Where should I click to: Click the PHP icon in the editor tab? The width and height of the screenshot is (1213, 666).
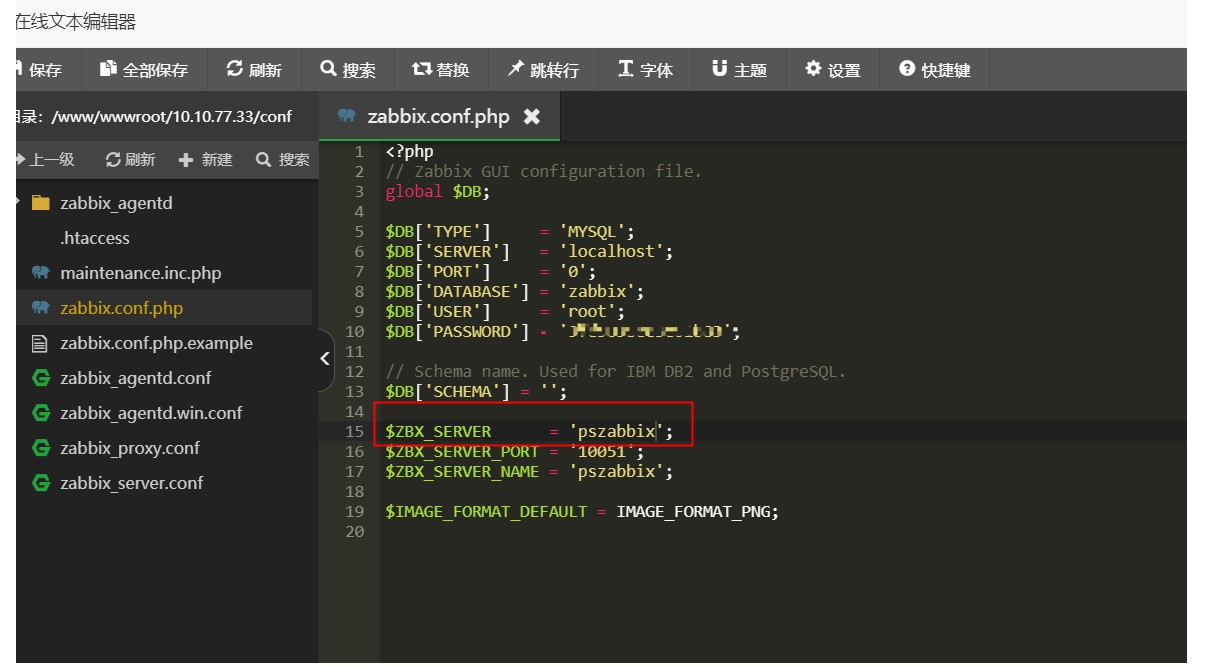(x=347, y=116)
